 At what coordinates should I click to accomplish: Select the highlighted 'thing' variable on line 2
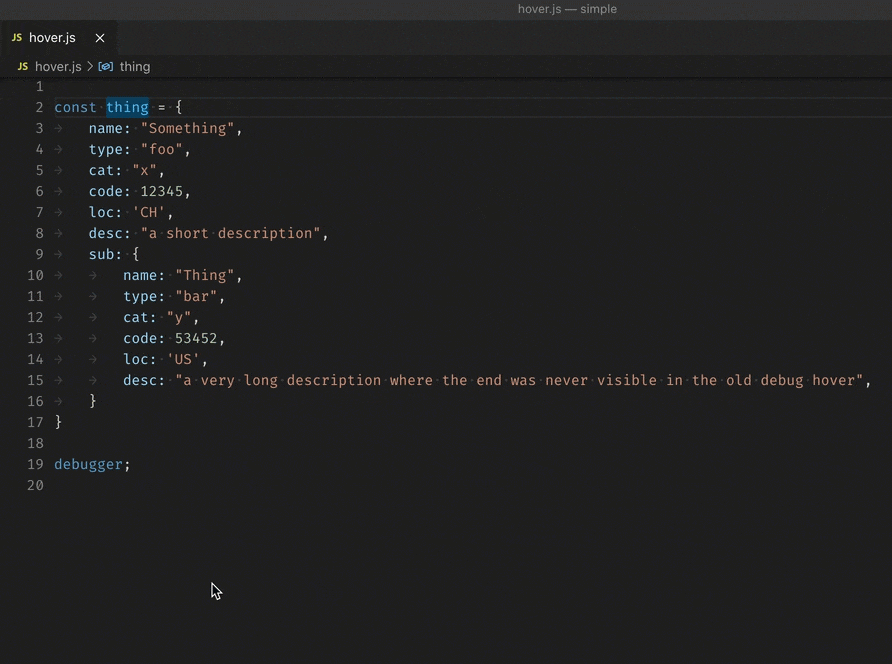pyautogui.click(x=127, y=107)
